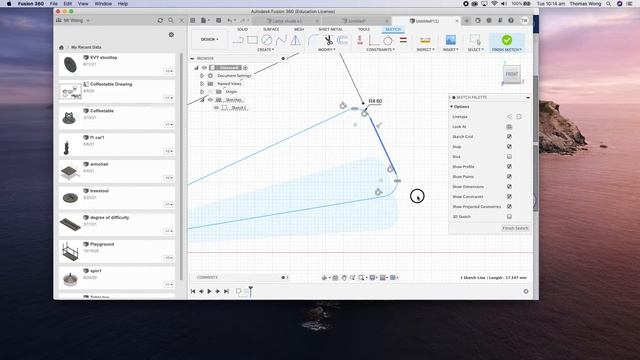Enable the 3D Sketch checkbox
The image size is (640, 360).
(509, 217)
